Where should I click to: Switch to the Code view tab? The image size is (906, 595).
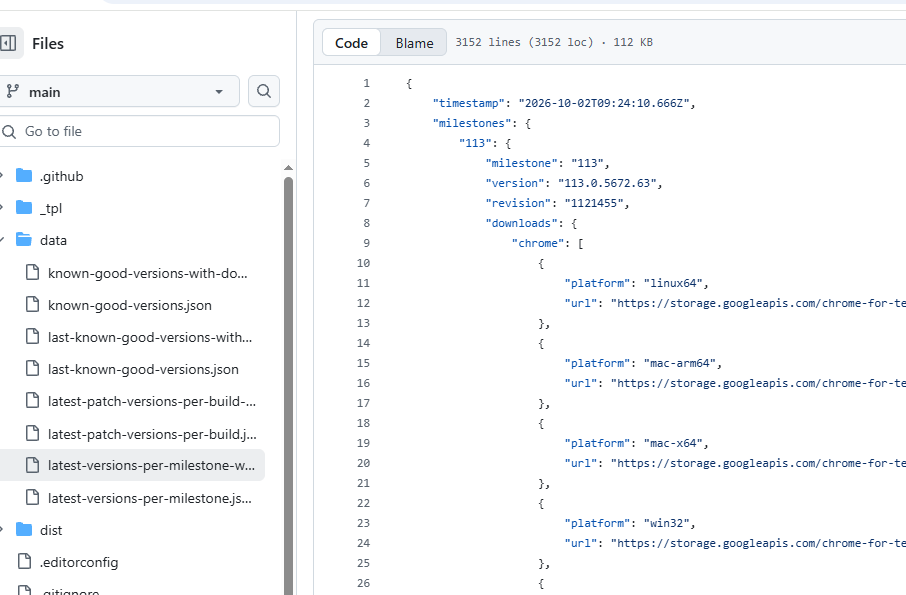pos(351,43)
